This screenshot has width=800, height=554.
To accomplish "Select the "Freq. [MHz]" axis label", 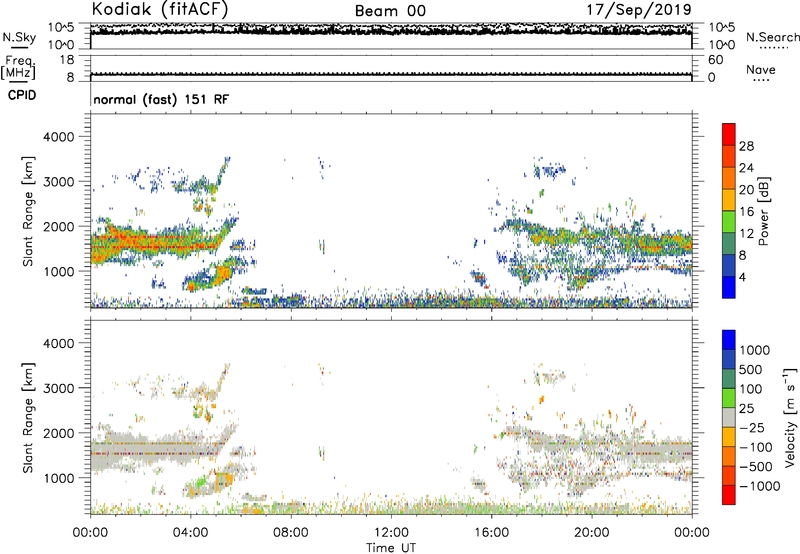I will pos(18,67).
